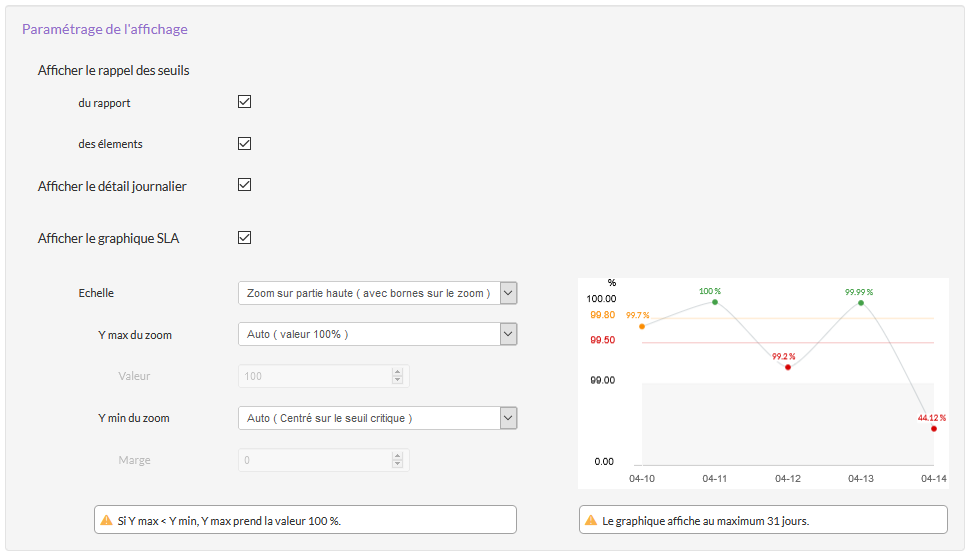The image size is (970, 556).
Task: Expand the 'Y max du zoom' dropdown
Action: (x=508, y=334)
